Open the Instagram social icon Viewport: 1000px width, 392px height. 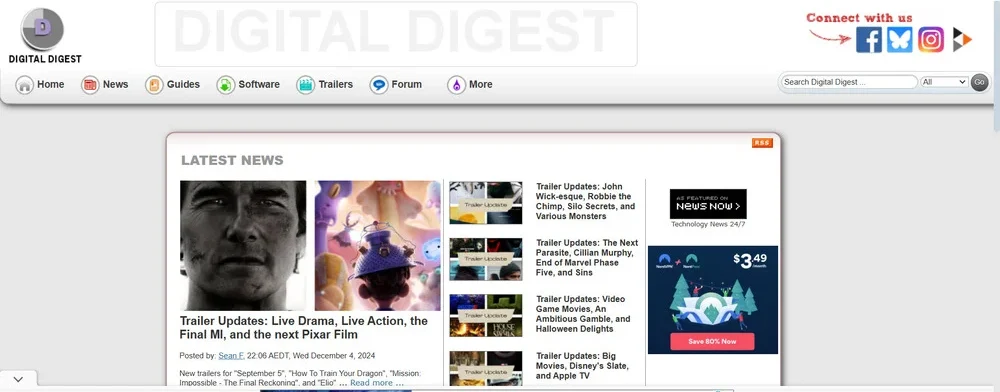point(930,40)
